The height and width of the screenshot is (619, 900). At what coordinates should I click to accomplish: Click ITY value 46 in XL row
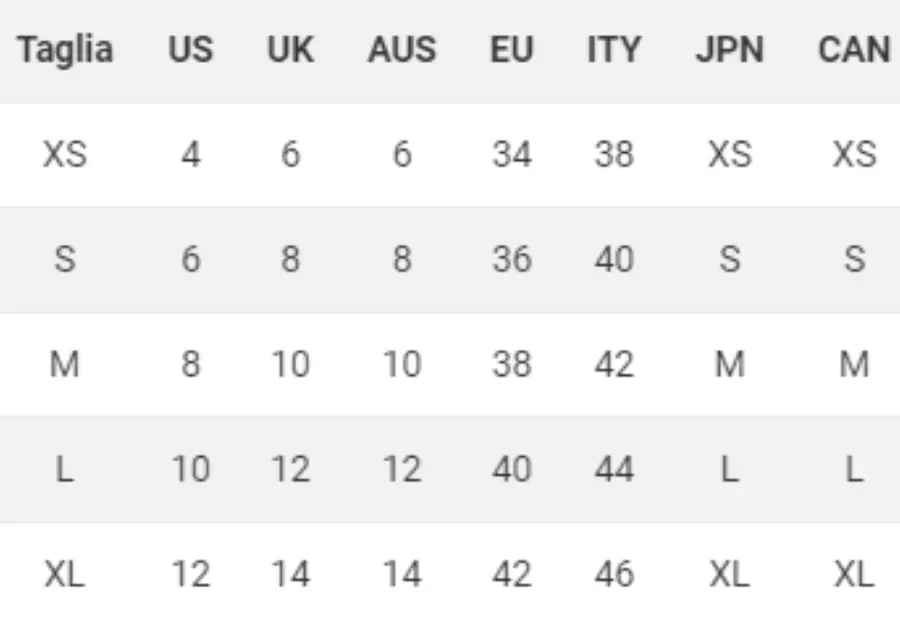(614, 574)
